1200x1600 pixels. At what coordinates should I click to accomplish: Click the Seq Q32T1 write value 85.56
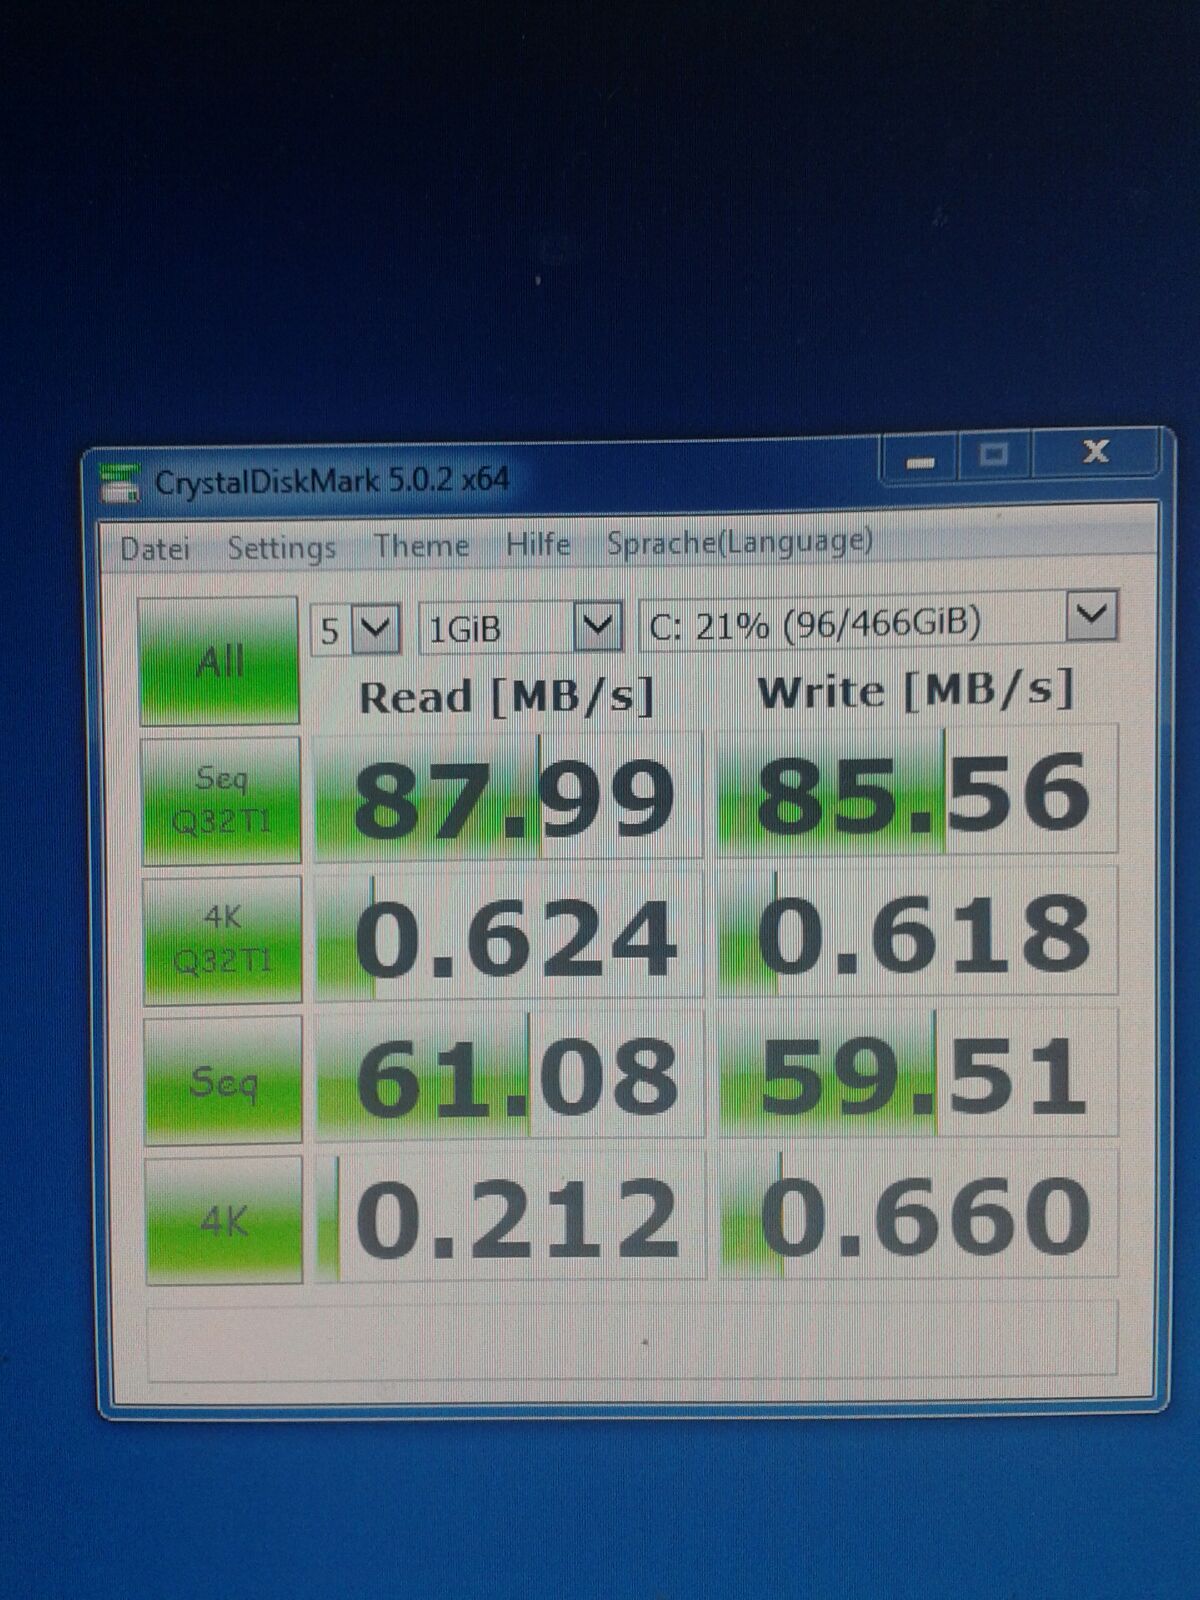pyautogui.click(x=917, y=791)
